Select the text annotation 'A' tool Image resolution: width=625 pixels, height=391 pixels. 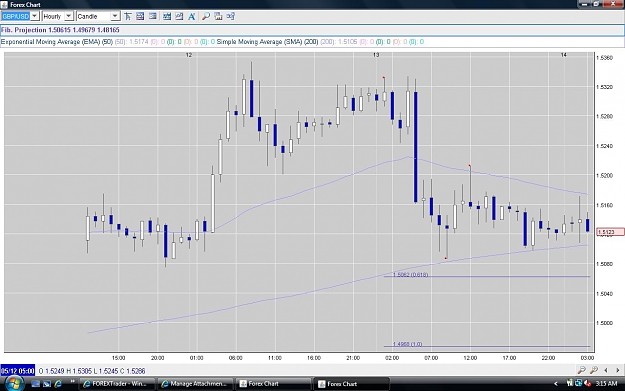tap(191, 16)
